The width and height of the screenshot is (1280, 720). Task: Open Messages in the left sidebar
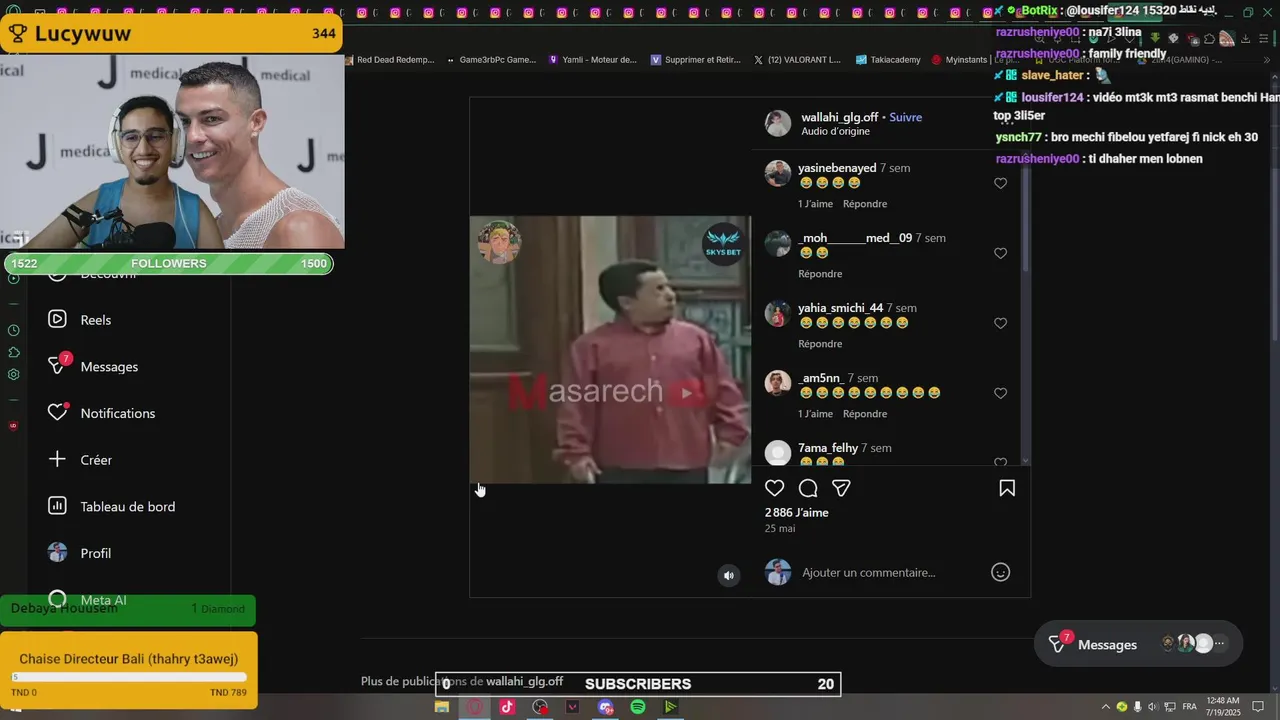(93, 366)
